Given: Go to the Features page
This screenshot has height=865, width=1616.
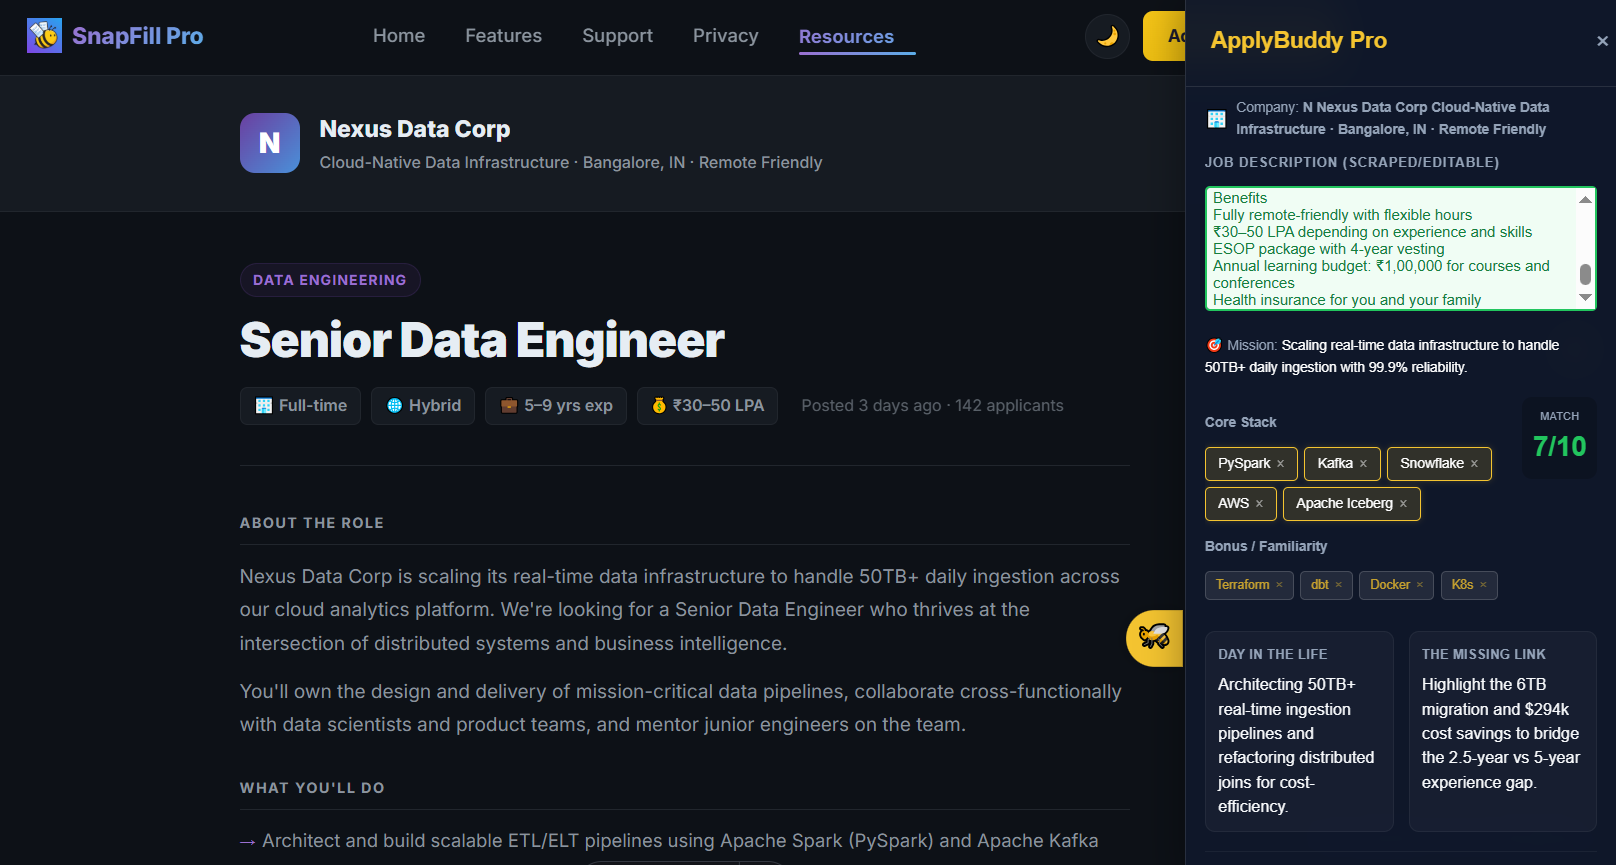Looking at the screenshot, I should click(x=503, y=36).
